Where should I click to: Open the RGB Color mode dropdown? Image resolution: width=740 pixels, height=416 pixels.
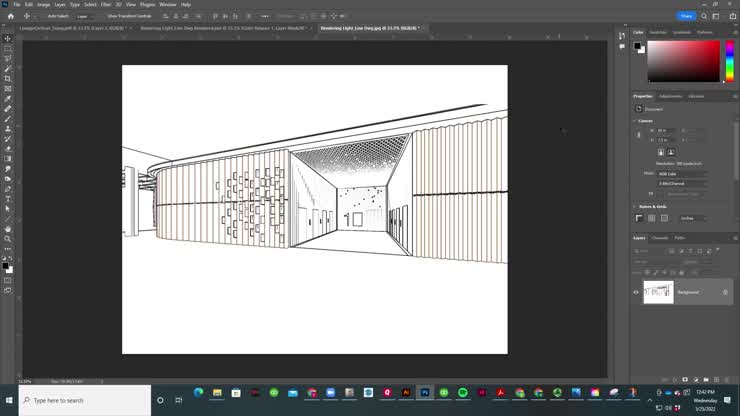click(x=682, y=174)
